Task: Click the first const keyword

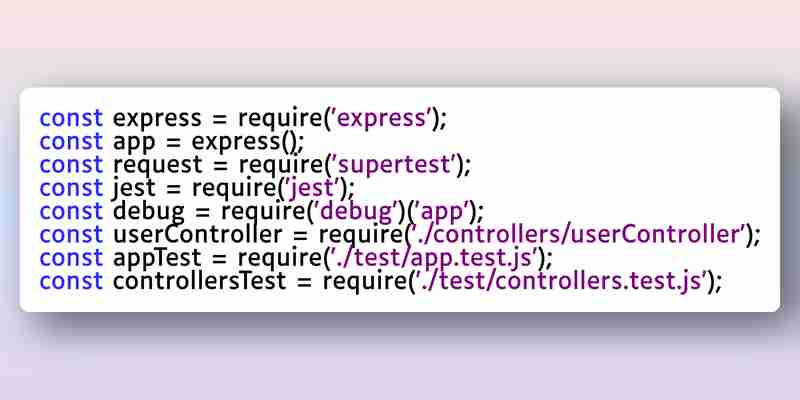Action: 71,118
